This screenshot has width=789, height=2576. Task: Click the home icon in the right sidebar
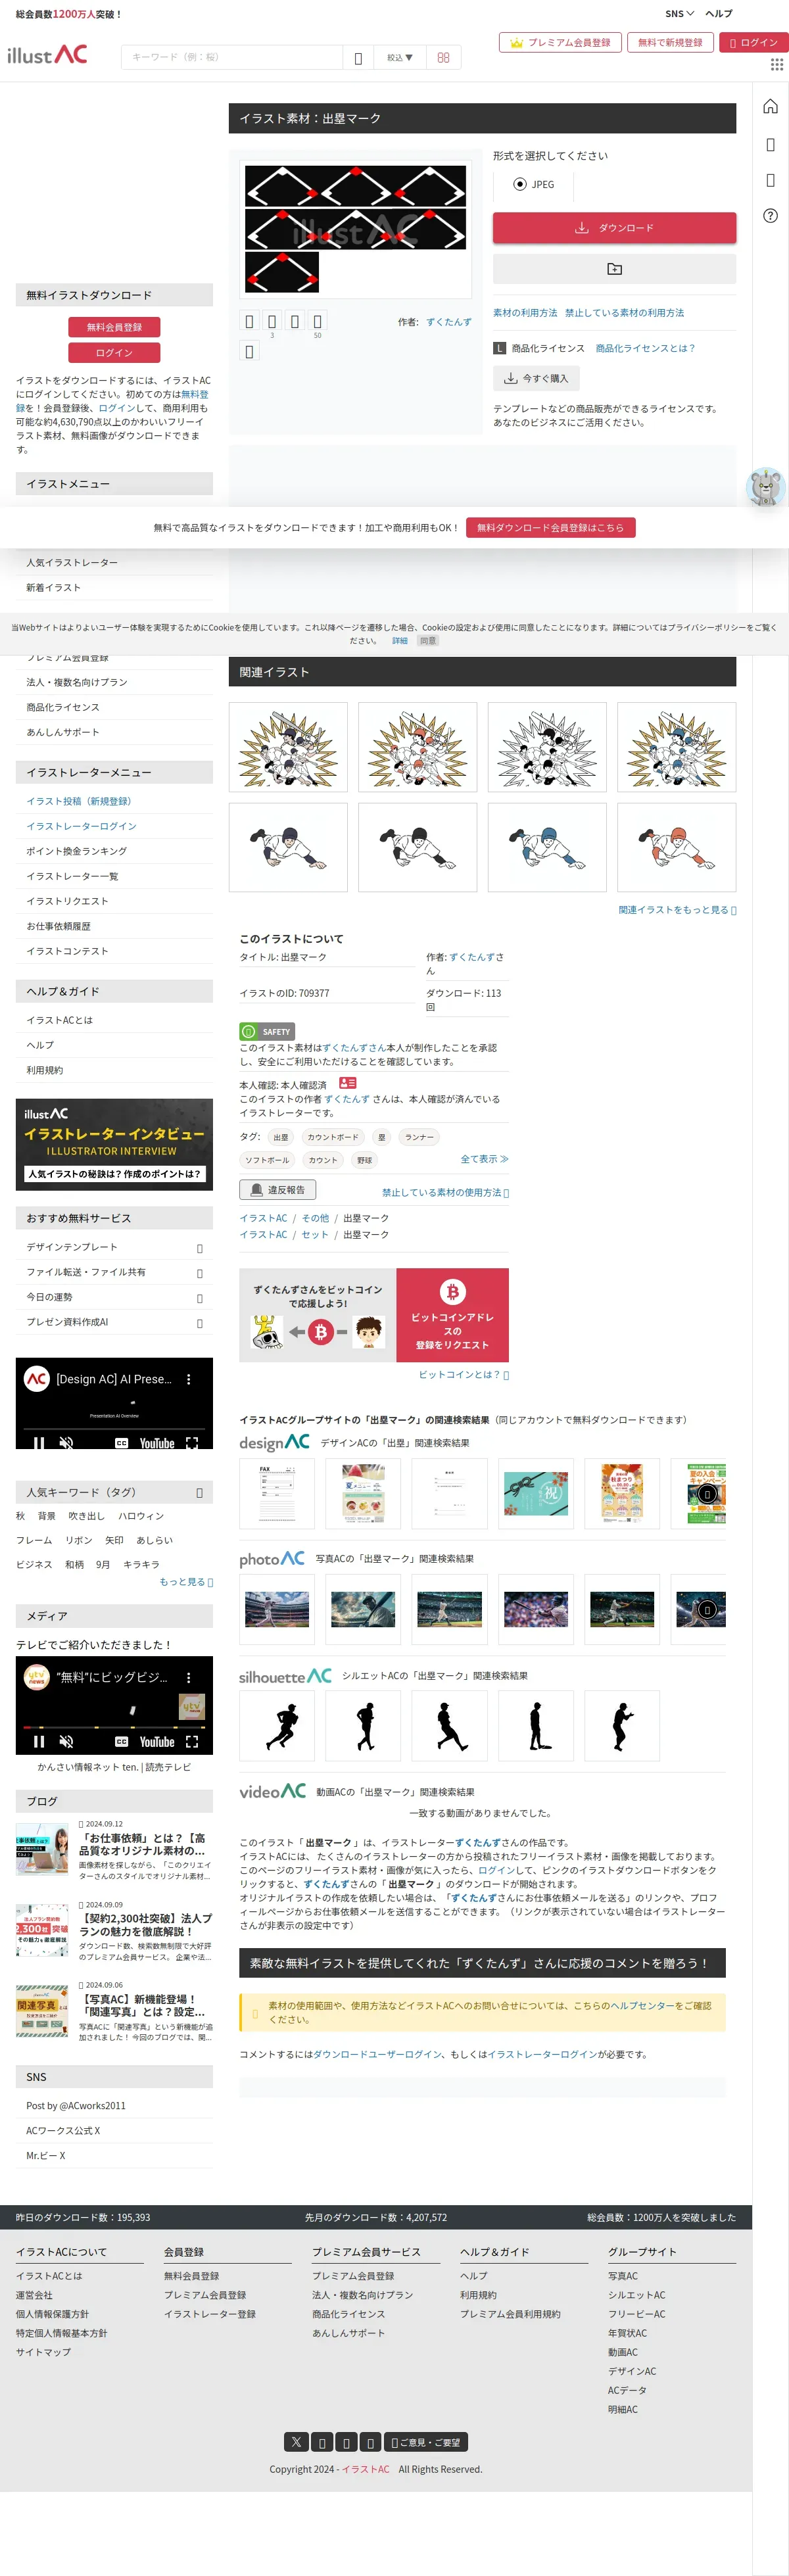[x=770, y=107]
